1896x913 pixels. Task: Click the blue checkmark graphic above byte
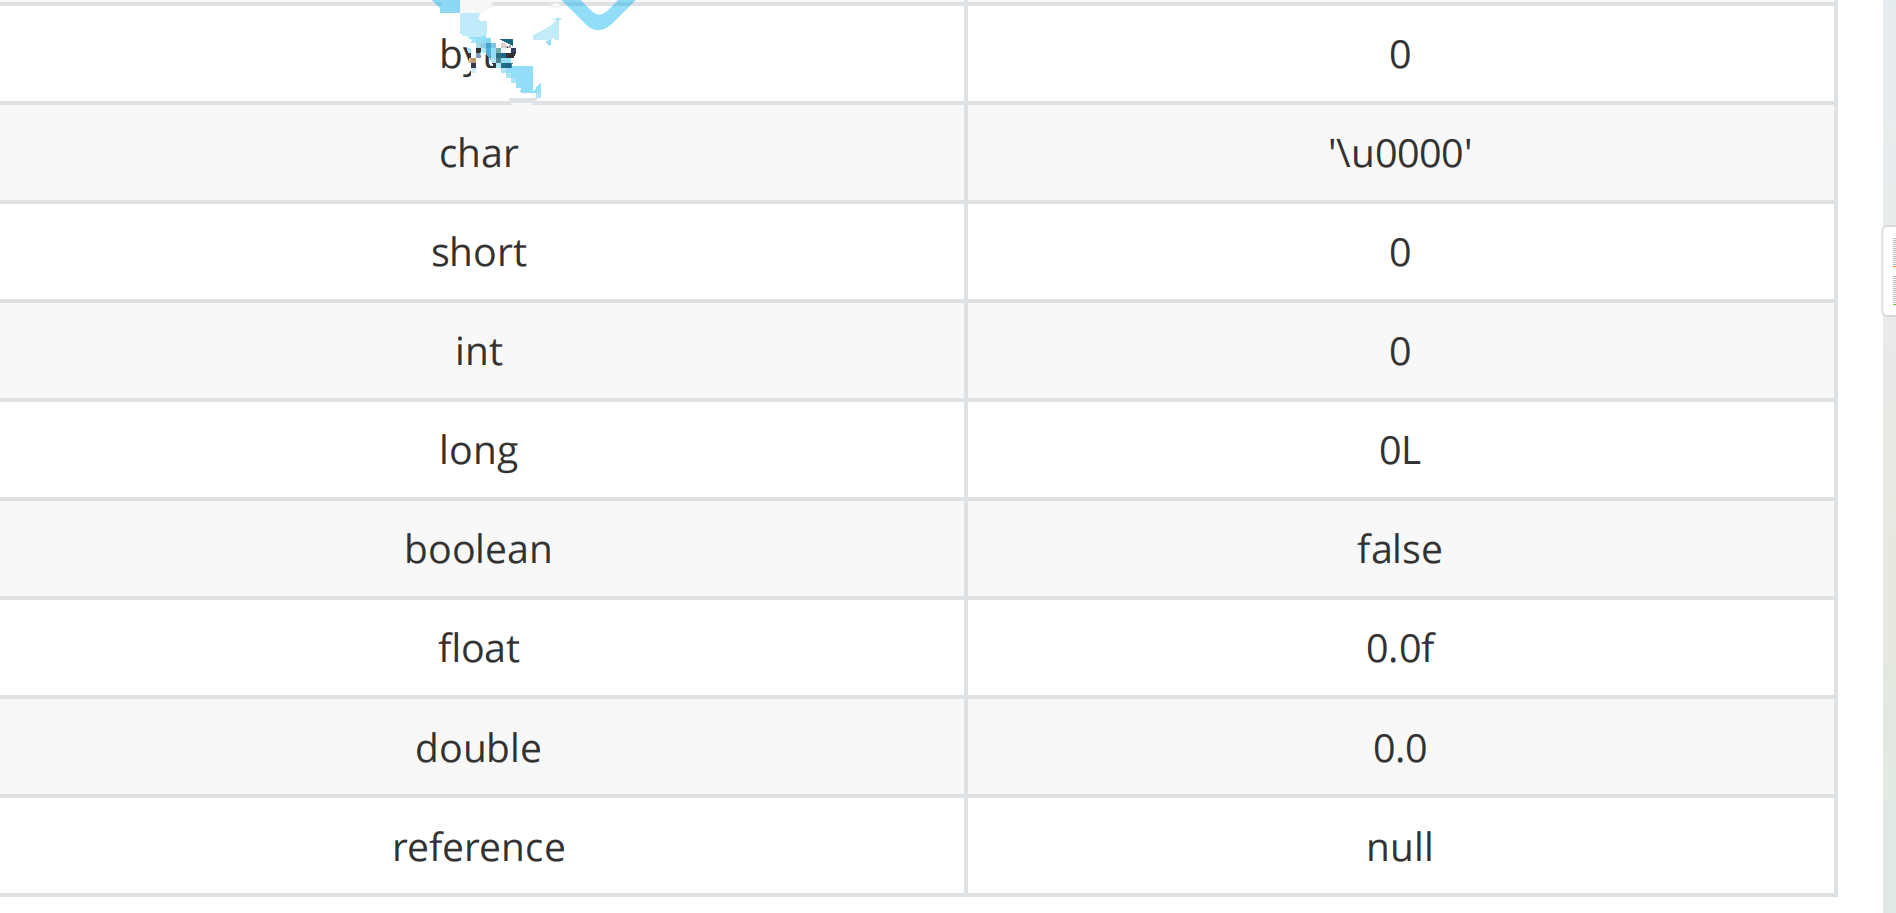click(598, 12)
